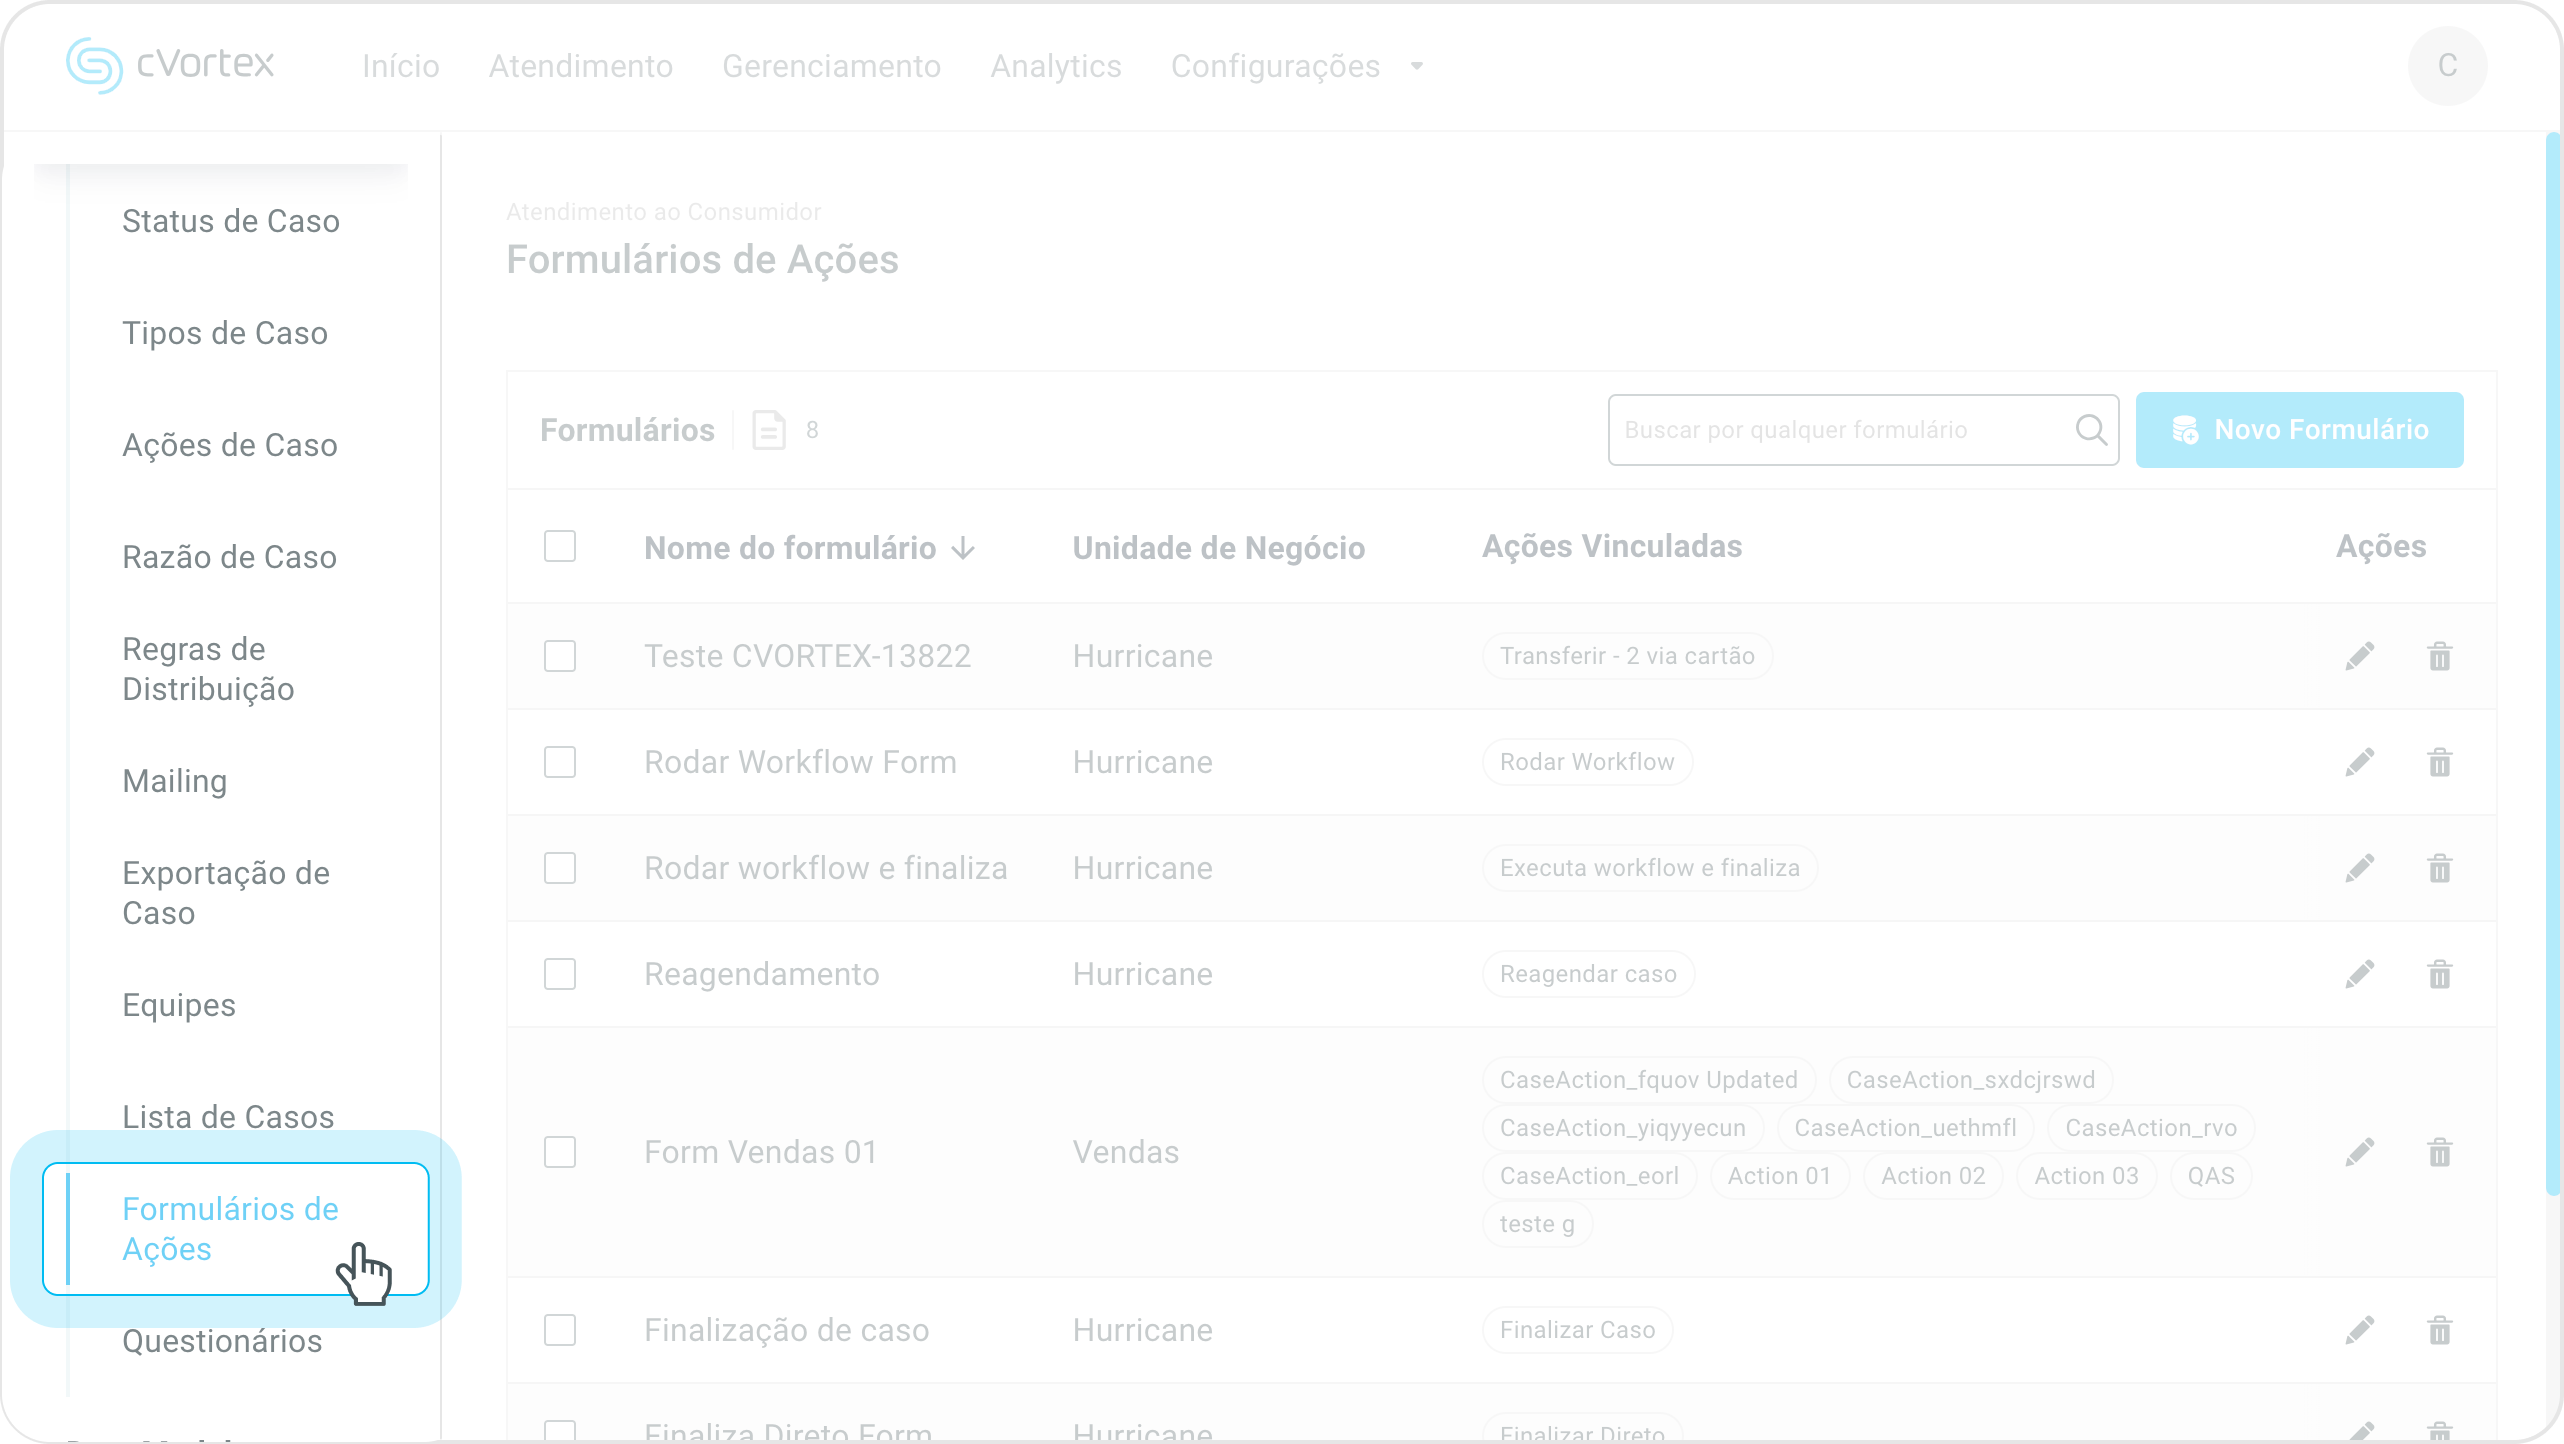
Task: Click the cVortex logo
Action: tap(170, 65)
